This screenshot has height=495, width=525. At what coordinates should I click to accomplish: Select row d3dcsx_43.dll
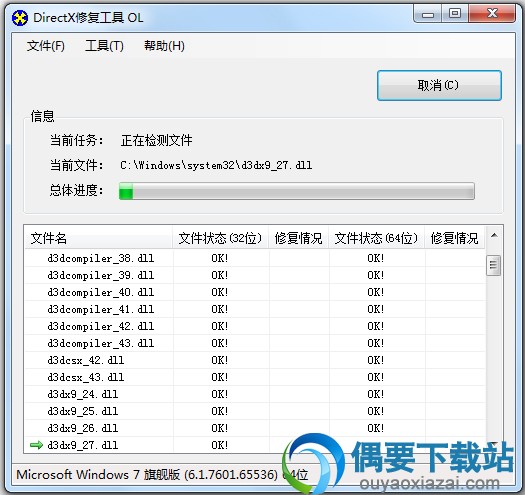pyautogui.click(x=255, y=377)
